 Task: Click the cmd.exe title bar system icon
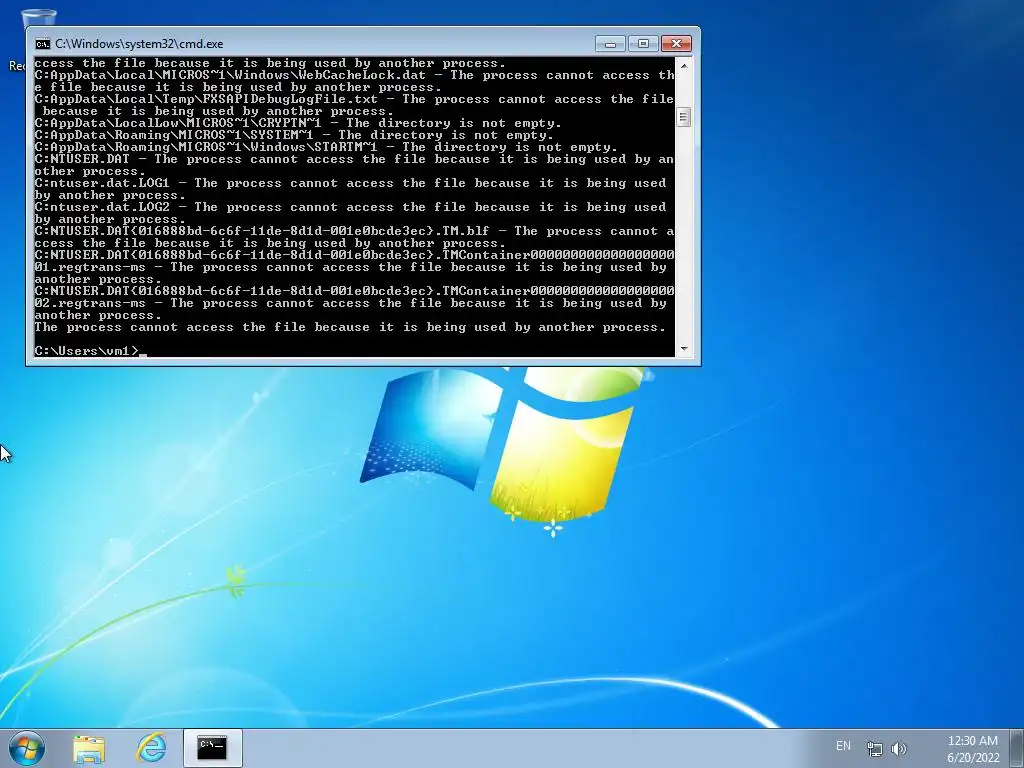[x=42, y=44]
